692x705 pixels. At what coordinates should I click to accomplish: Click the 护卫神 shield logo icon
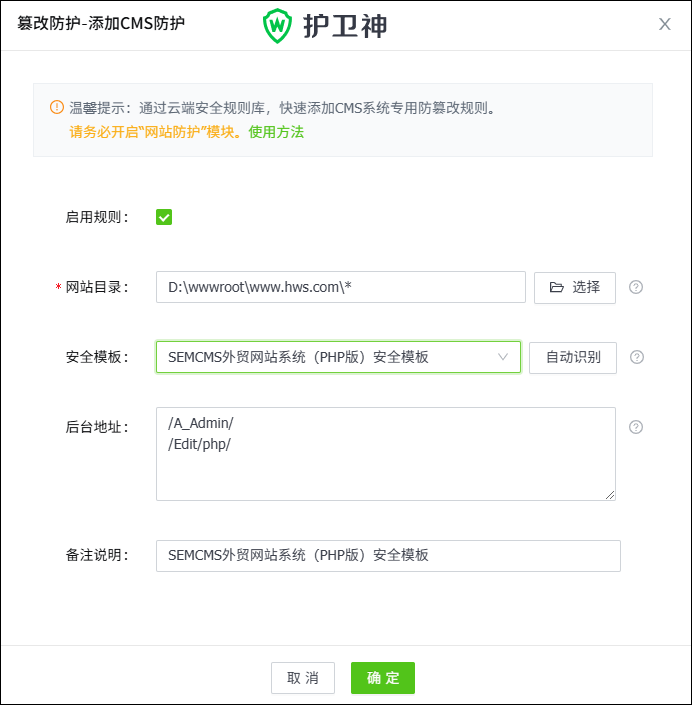tap(277, 26)
